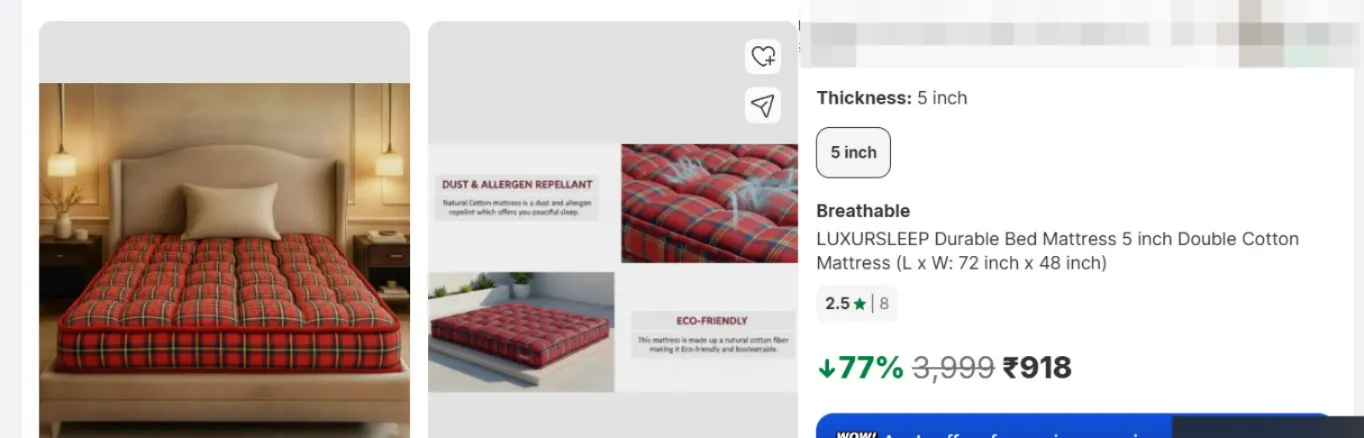Click the green down arrow beside 77%
The height and width of the screenshot is (438, 1364).
[x=826, y=368]
